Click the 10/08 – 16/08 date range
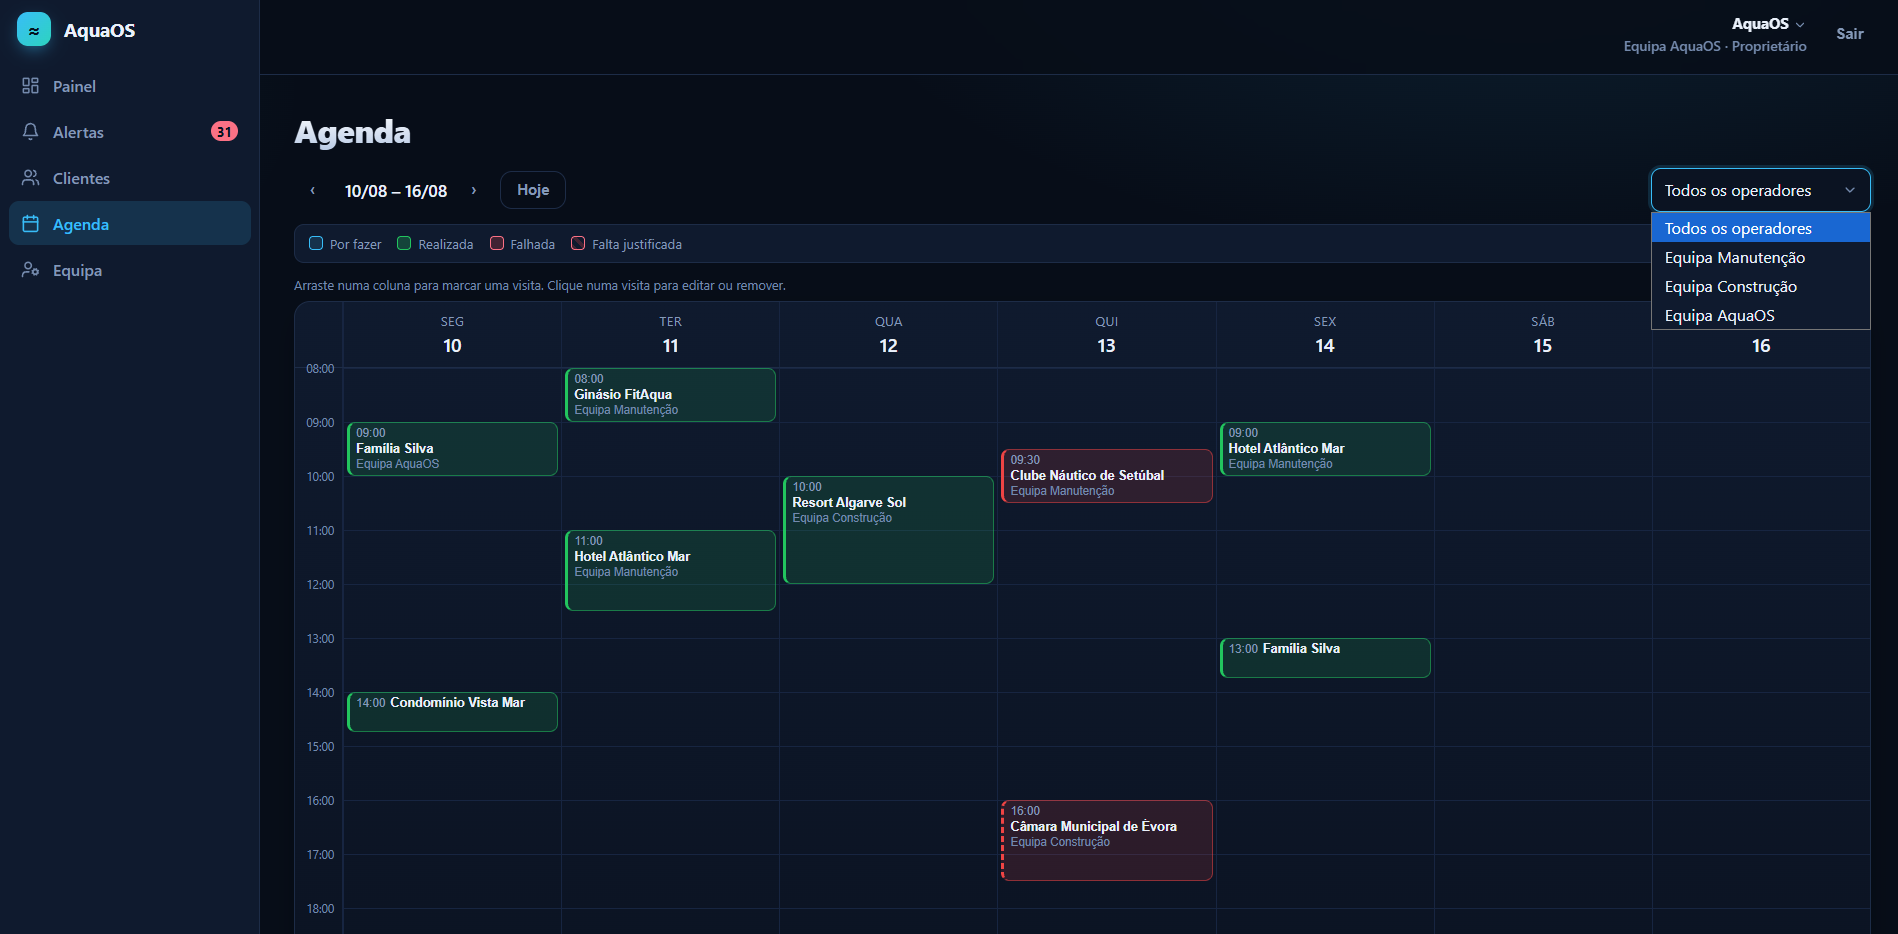Viewport: 1898px width, 934px height. click(396, 191)
